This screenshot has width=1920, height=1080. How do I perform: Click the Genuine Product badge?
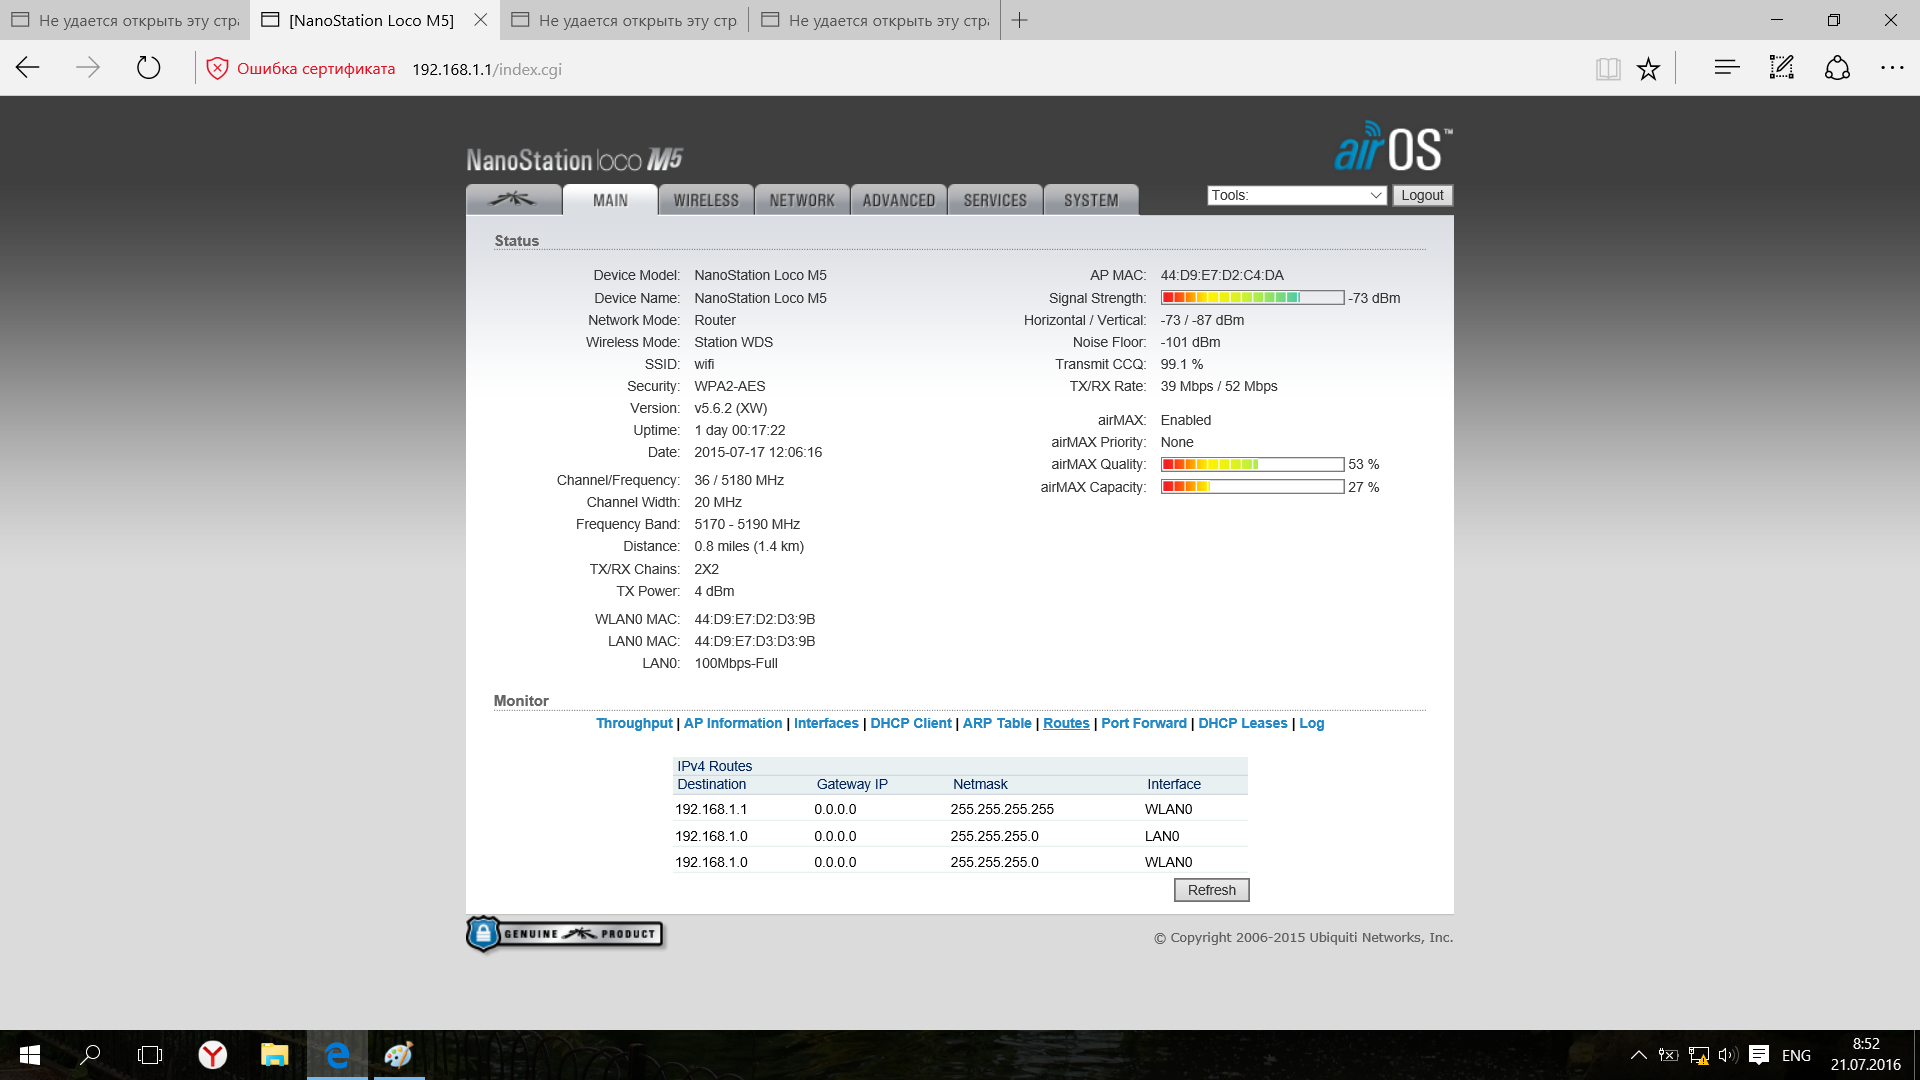[565, 934]
